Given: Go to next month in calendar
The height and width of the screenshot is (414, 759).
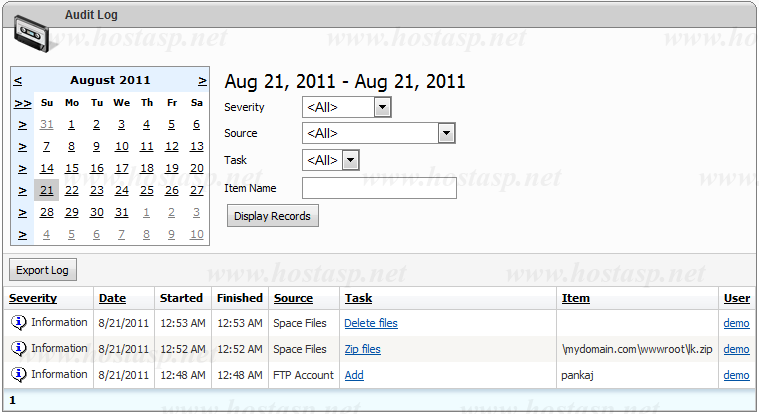Looking at the screenshot, I should (202, 80).
